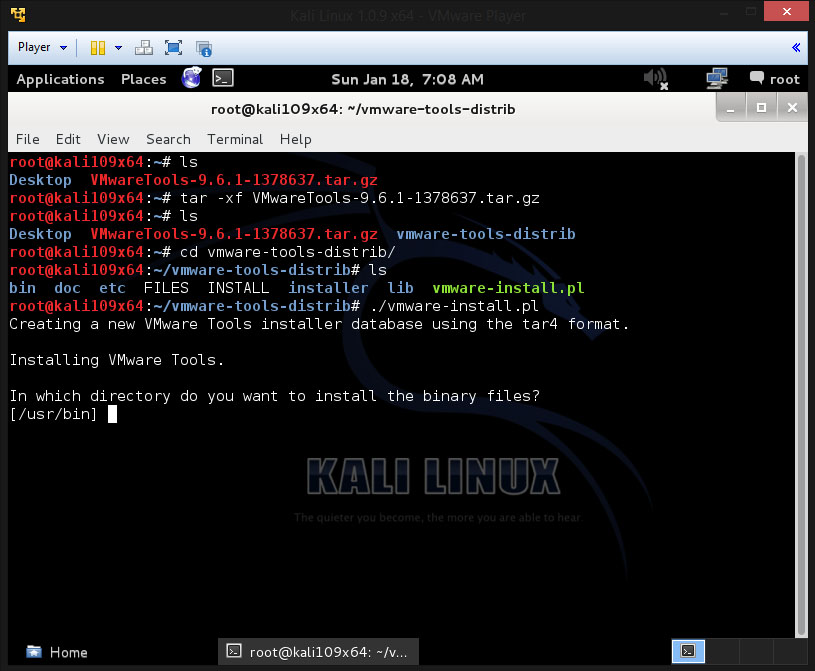This screenshot has width=815, height=671.
Task: Click "Installing VMware Tools." line
Action: [x=116, y=360]
